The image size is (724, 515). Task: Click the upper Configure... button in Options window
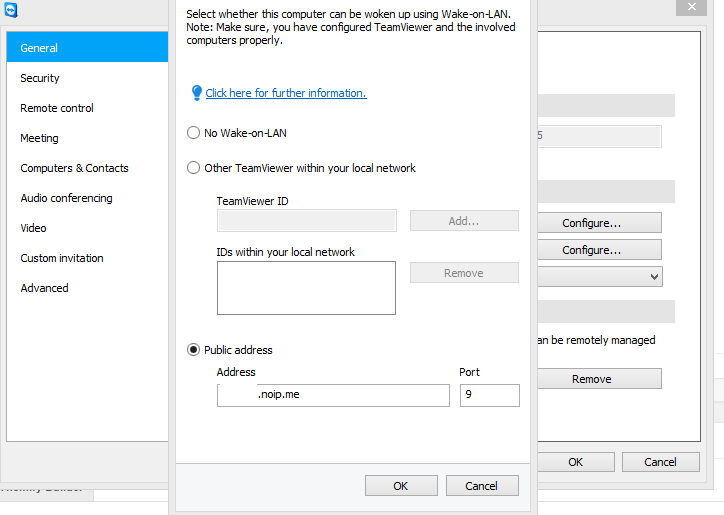coord(599,223)
